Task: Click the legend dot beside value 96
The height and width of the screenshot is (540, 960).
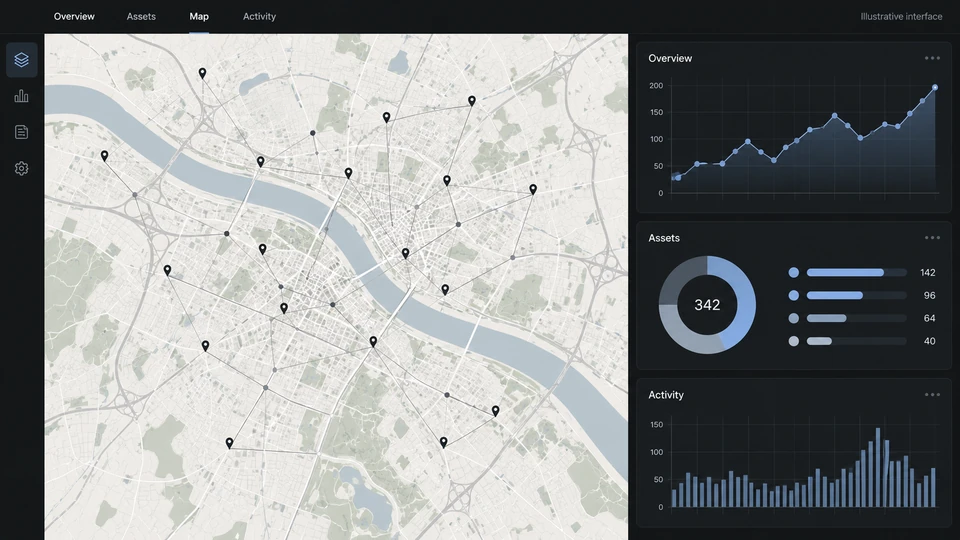Action: point(793,295)
